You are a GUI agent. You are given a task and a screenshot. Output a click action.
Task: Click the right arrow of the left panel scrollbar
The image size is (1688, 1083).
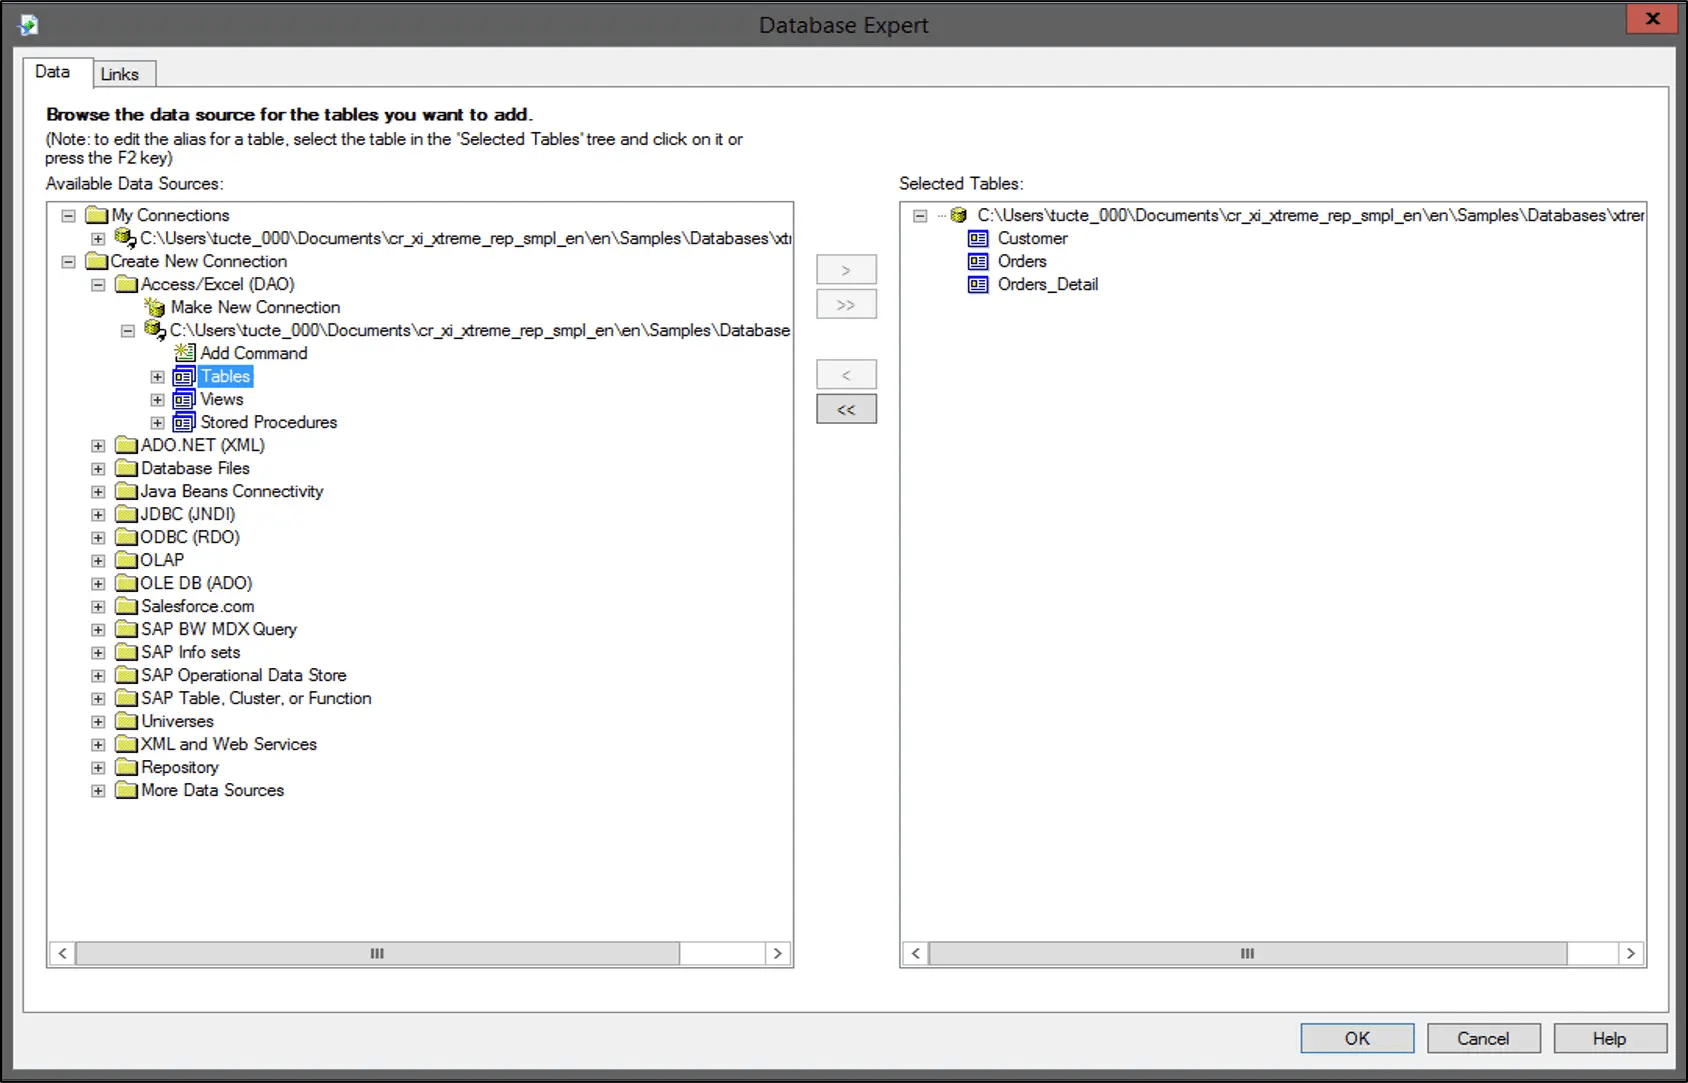click(778, 953)
